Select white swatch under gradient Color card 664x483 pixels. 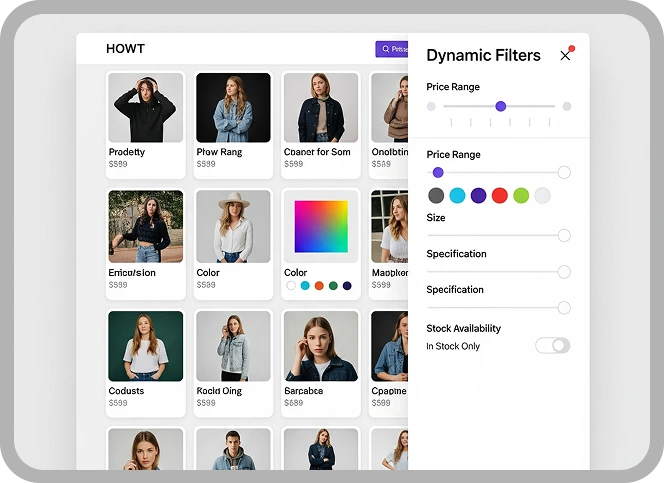point(291,286)
